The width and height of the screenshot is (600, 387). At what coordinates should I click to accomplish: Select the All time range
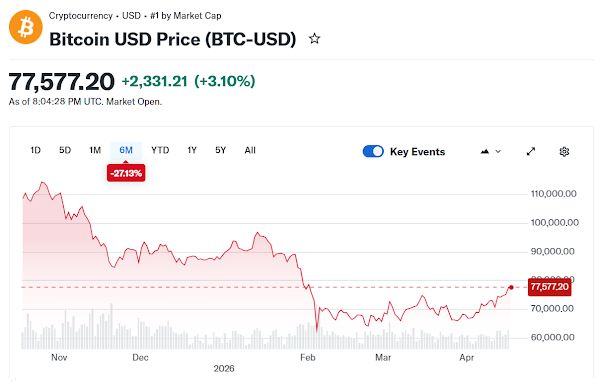click(250, 150)
